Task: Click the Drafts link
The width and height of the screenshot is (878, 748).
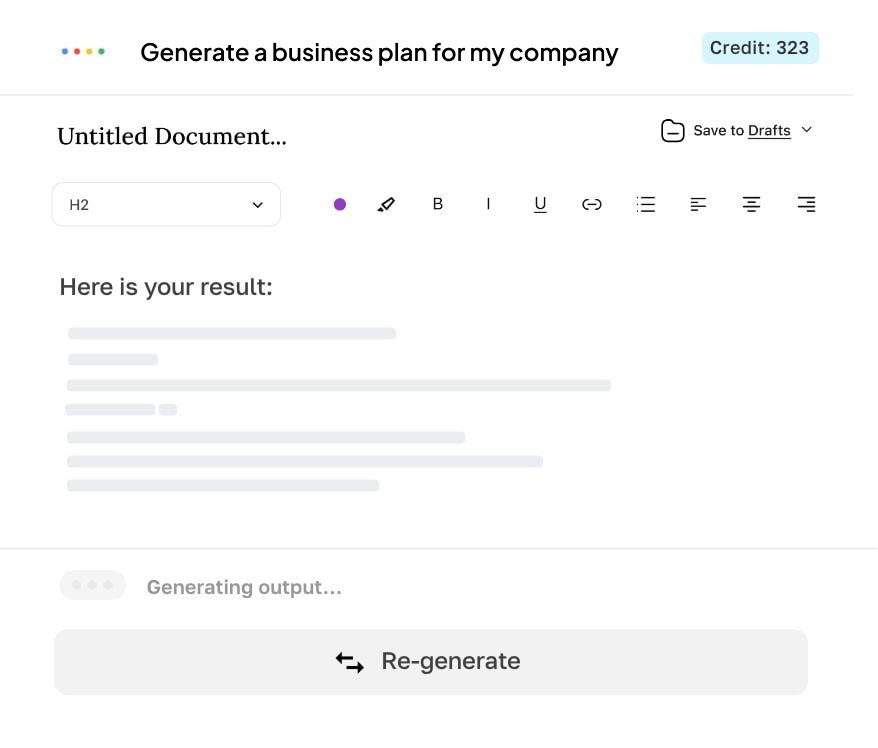Action: (x=769, y=131)
